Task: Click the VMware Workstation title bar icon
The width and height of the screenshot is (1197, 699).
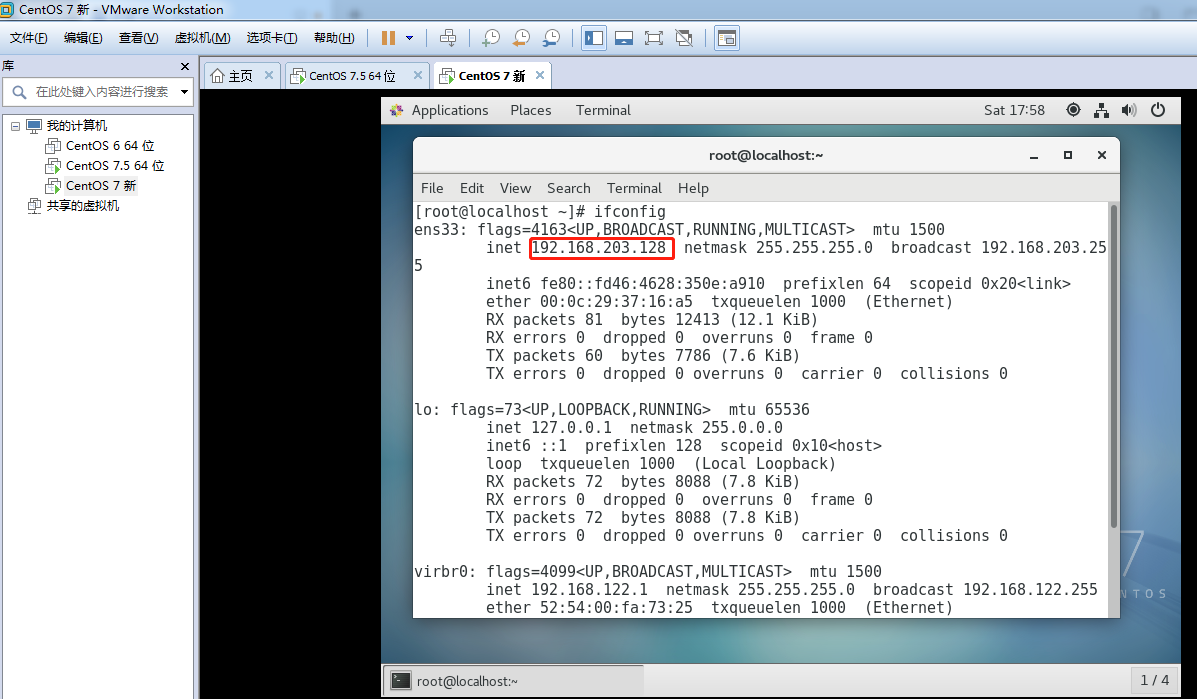Action: click(7, 9)
